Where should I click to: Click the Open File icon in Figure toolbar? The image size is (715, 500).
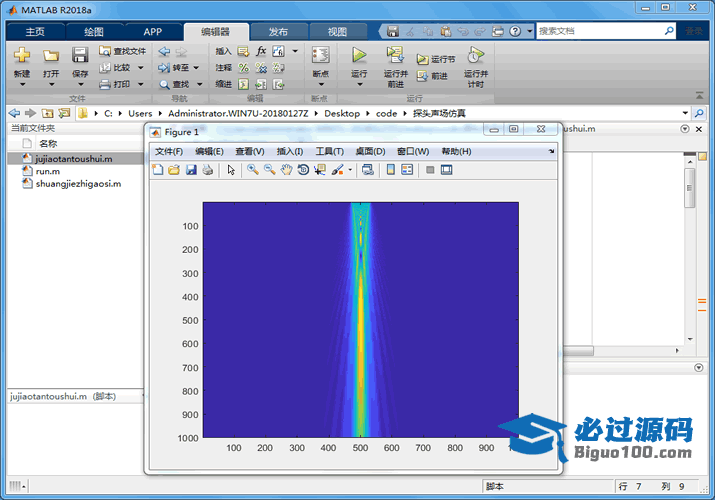(x=174, y=170)
